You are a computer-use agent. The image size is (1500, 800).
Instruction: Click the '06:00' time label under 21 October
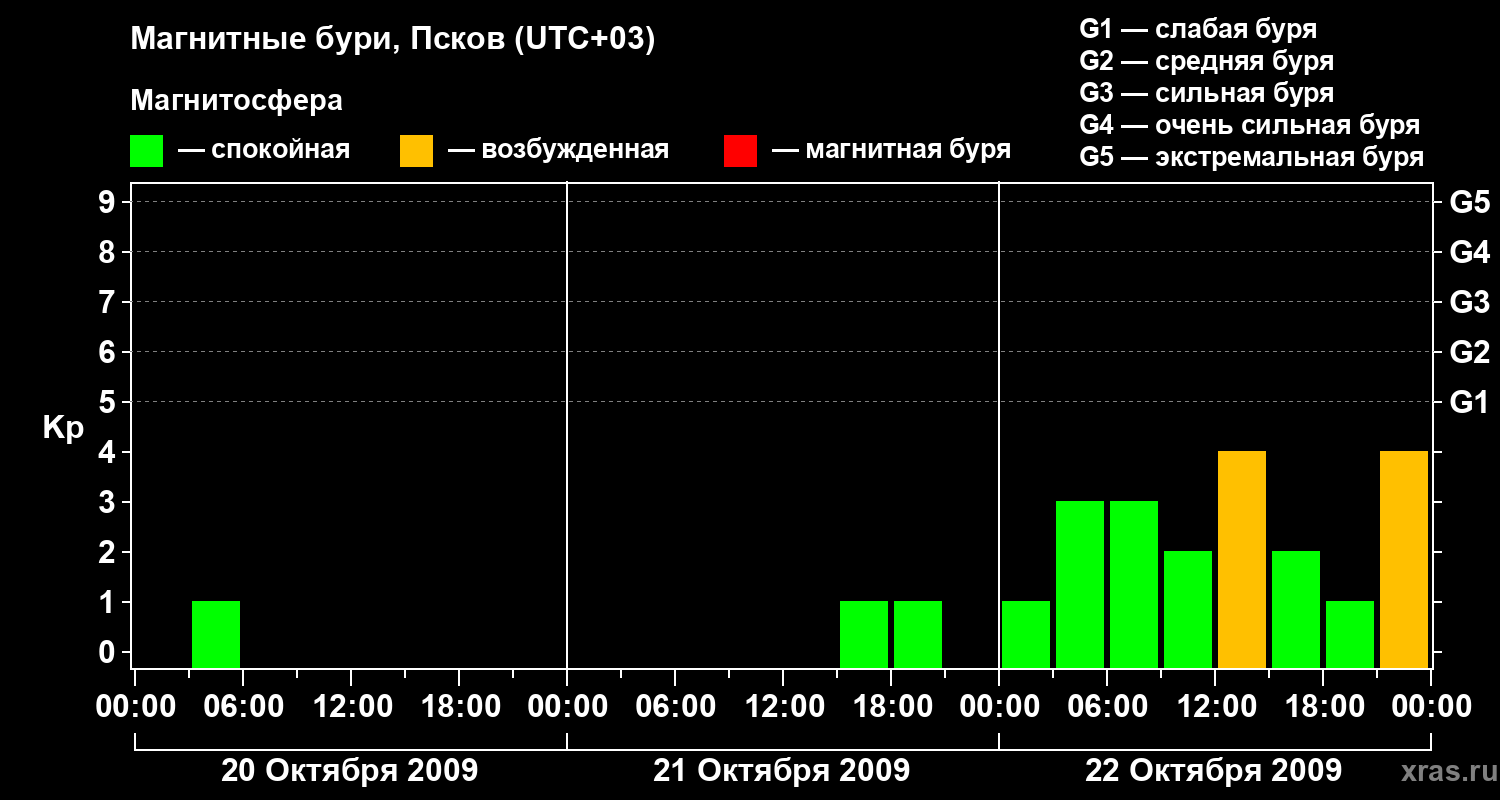(675, 706)
